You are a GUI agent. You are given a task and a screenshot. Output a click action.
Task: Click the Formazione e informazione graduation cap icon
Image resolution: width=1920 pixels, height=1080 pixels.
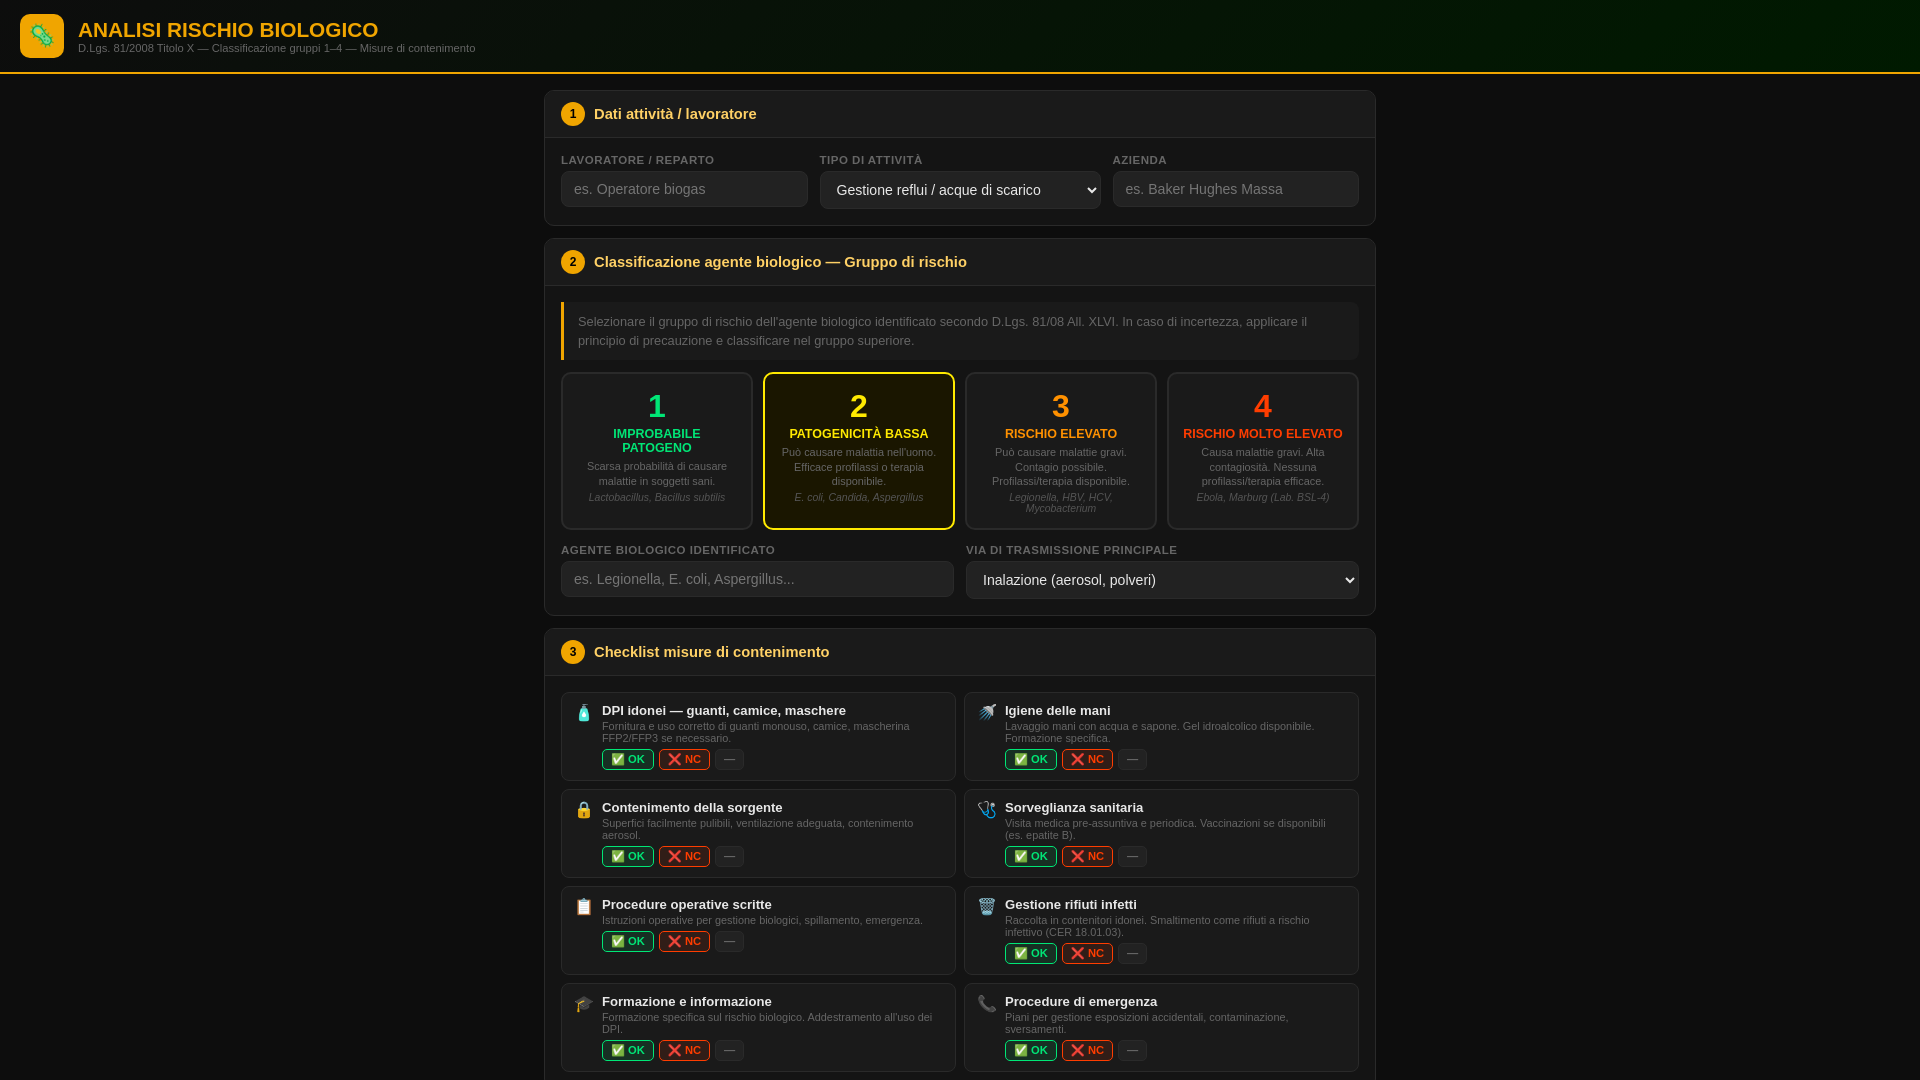584,1004
